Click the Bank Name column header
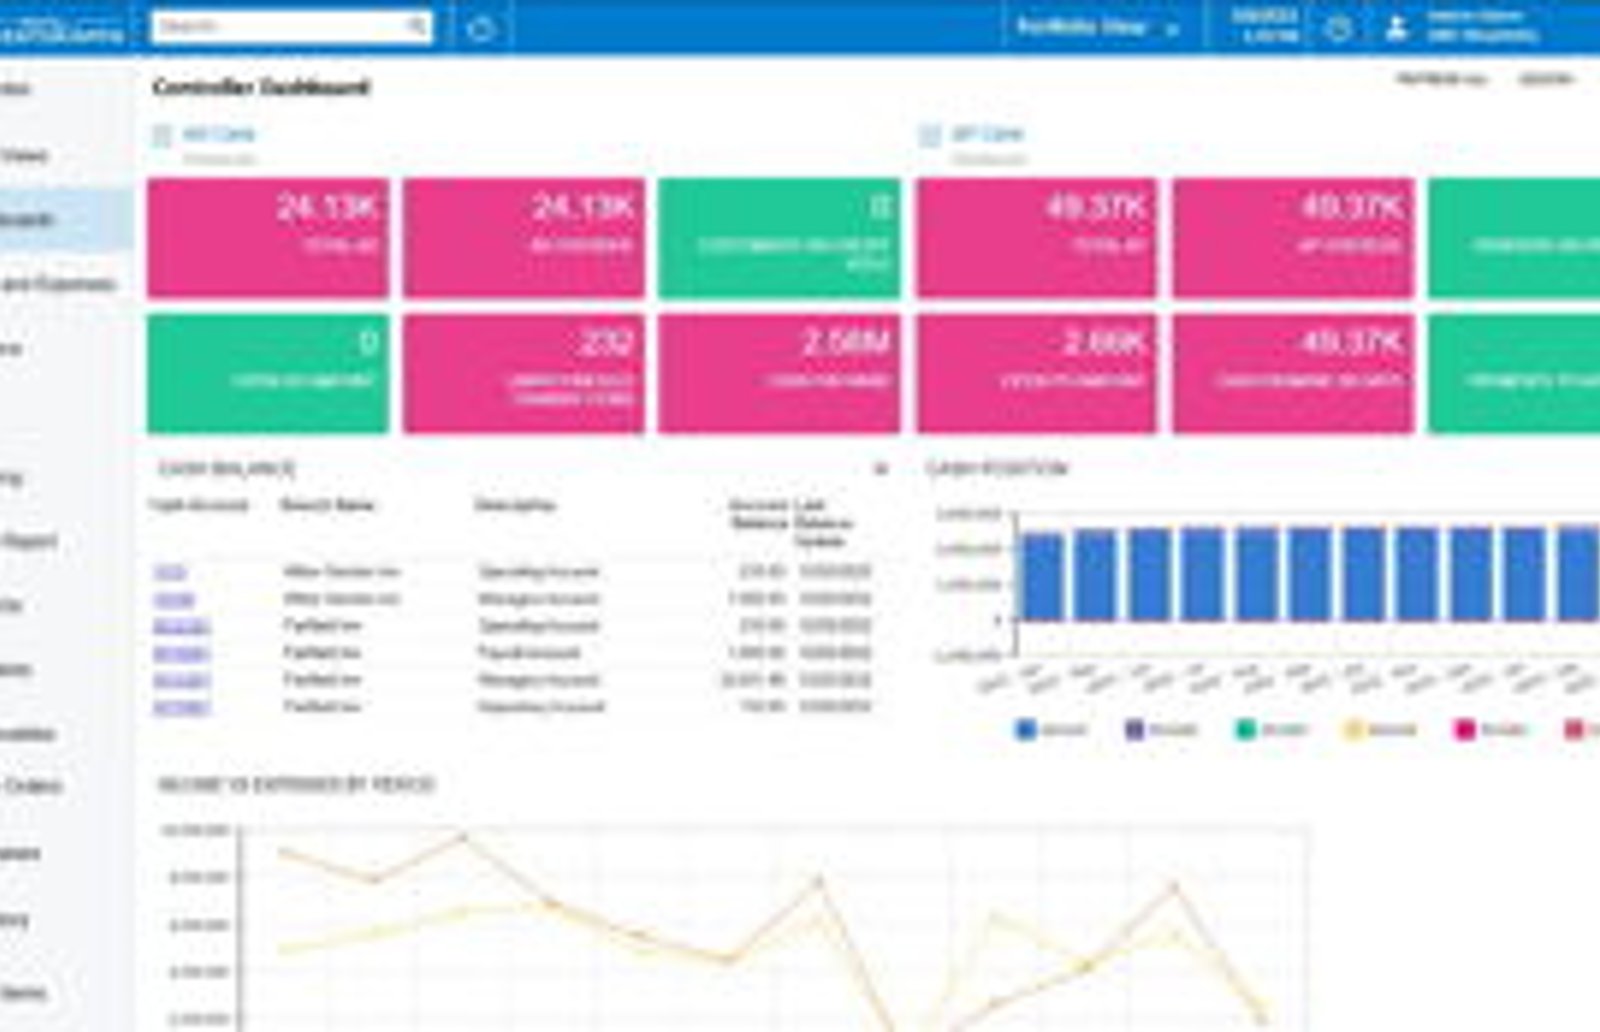 pyautogui.click(x=327, y=505)
